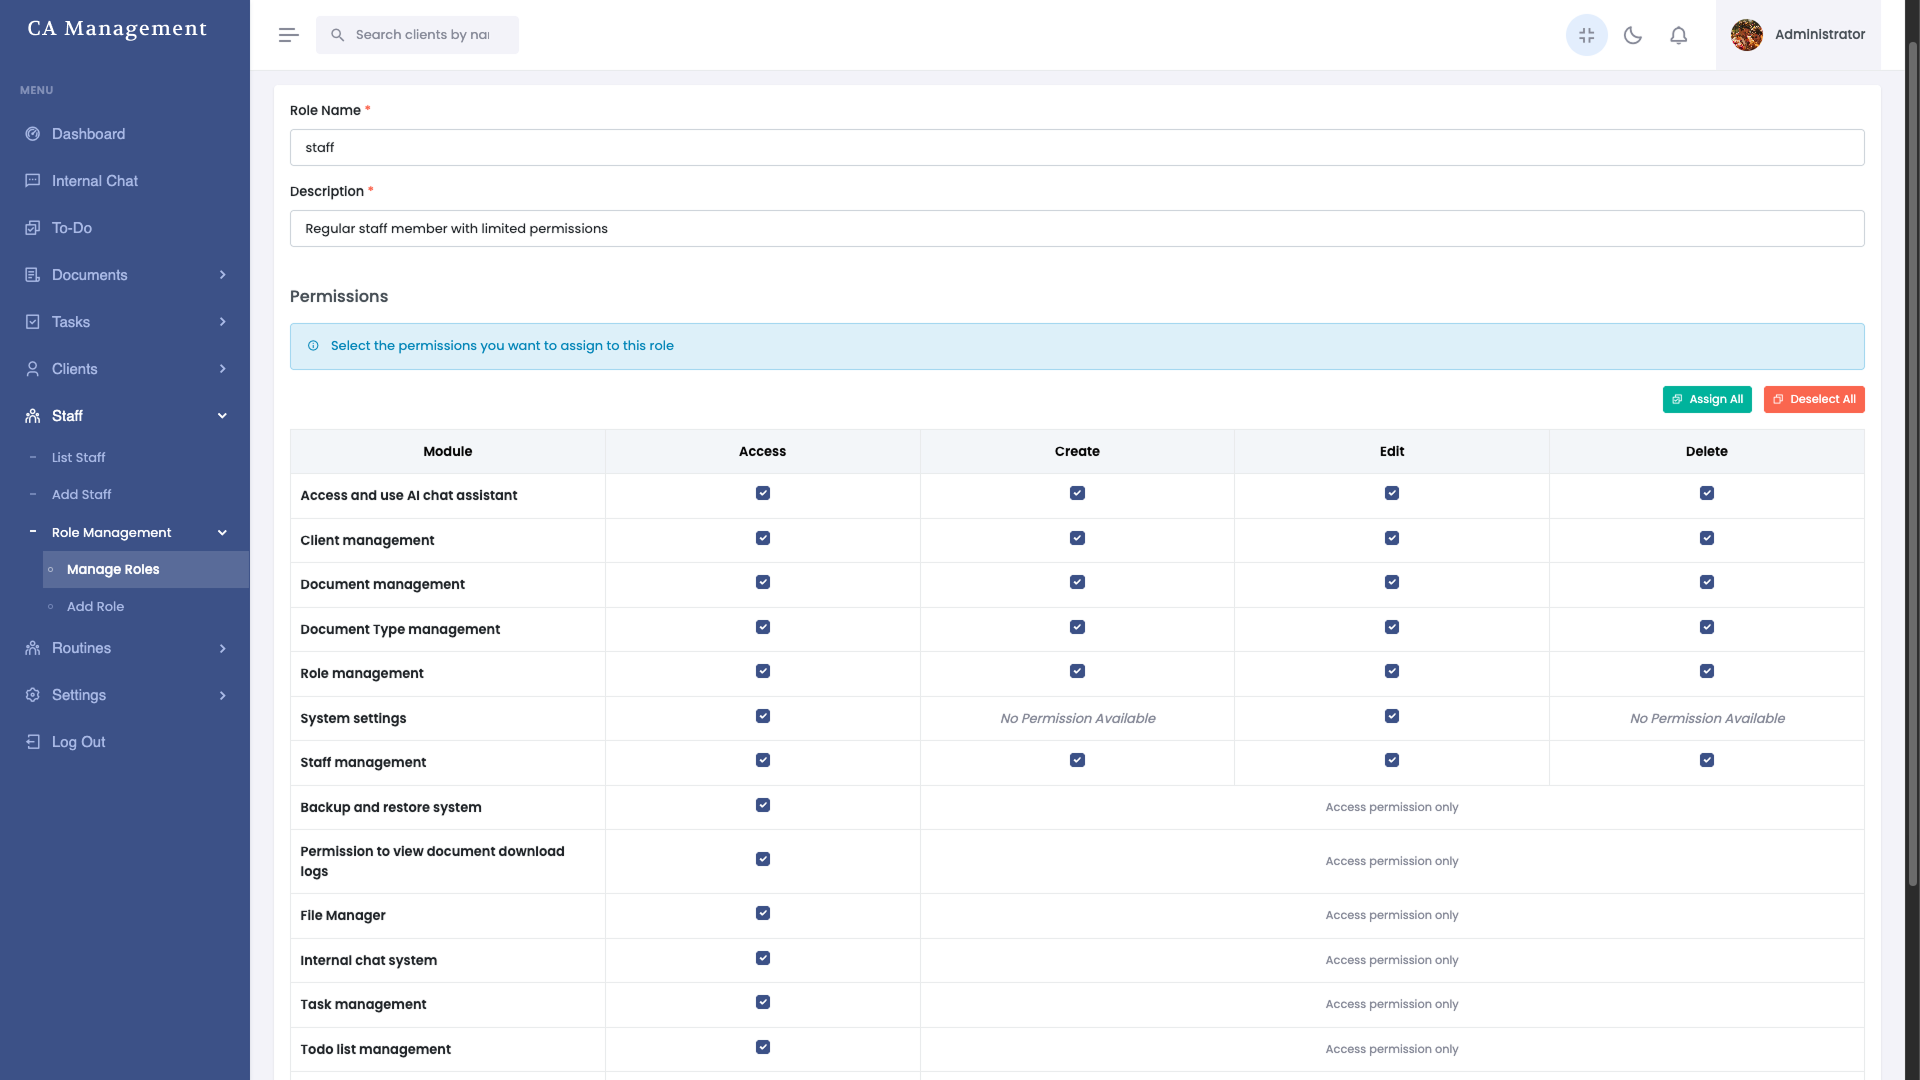
Task: Click the Staff group icon
Action: (x=33, y=416)
